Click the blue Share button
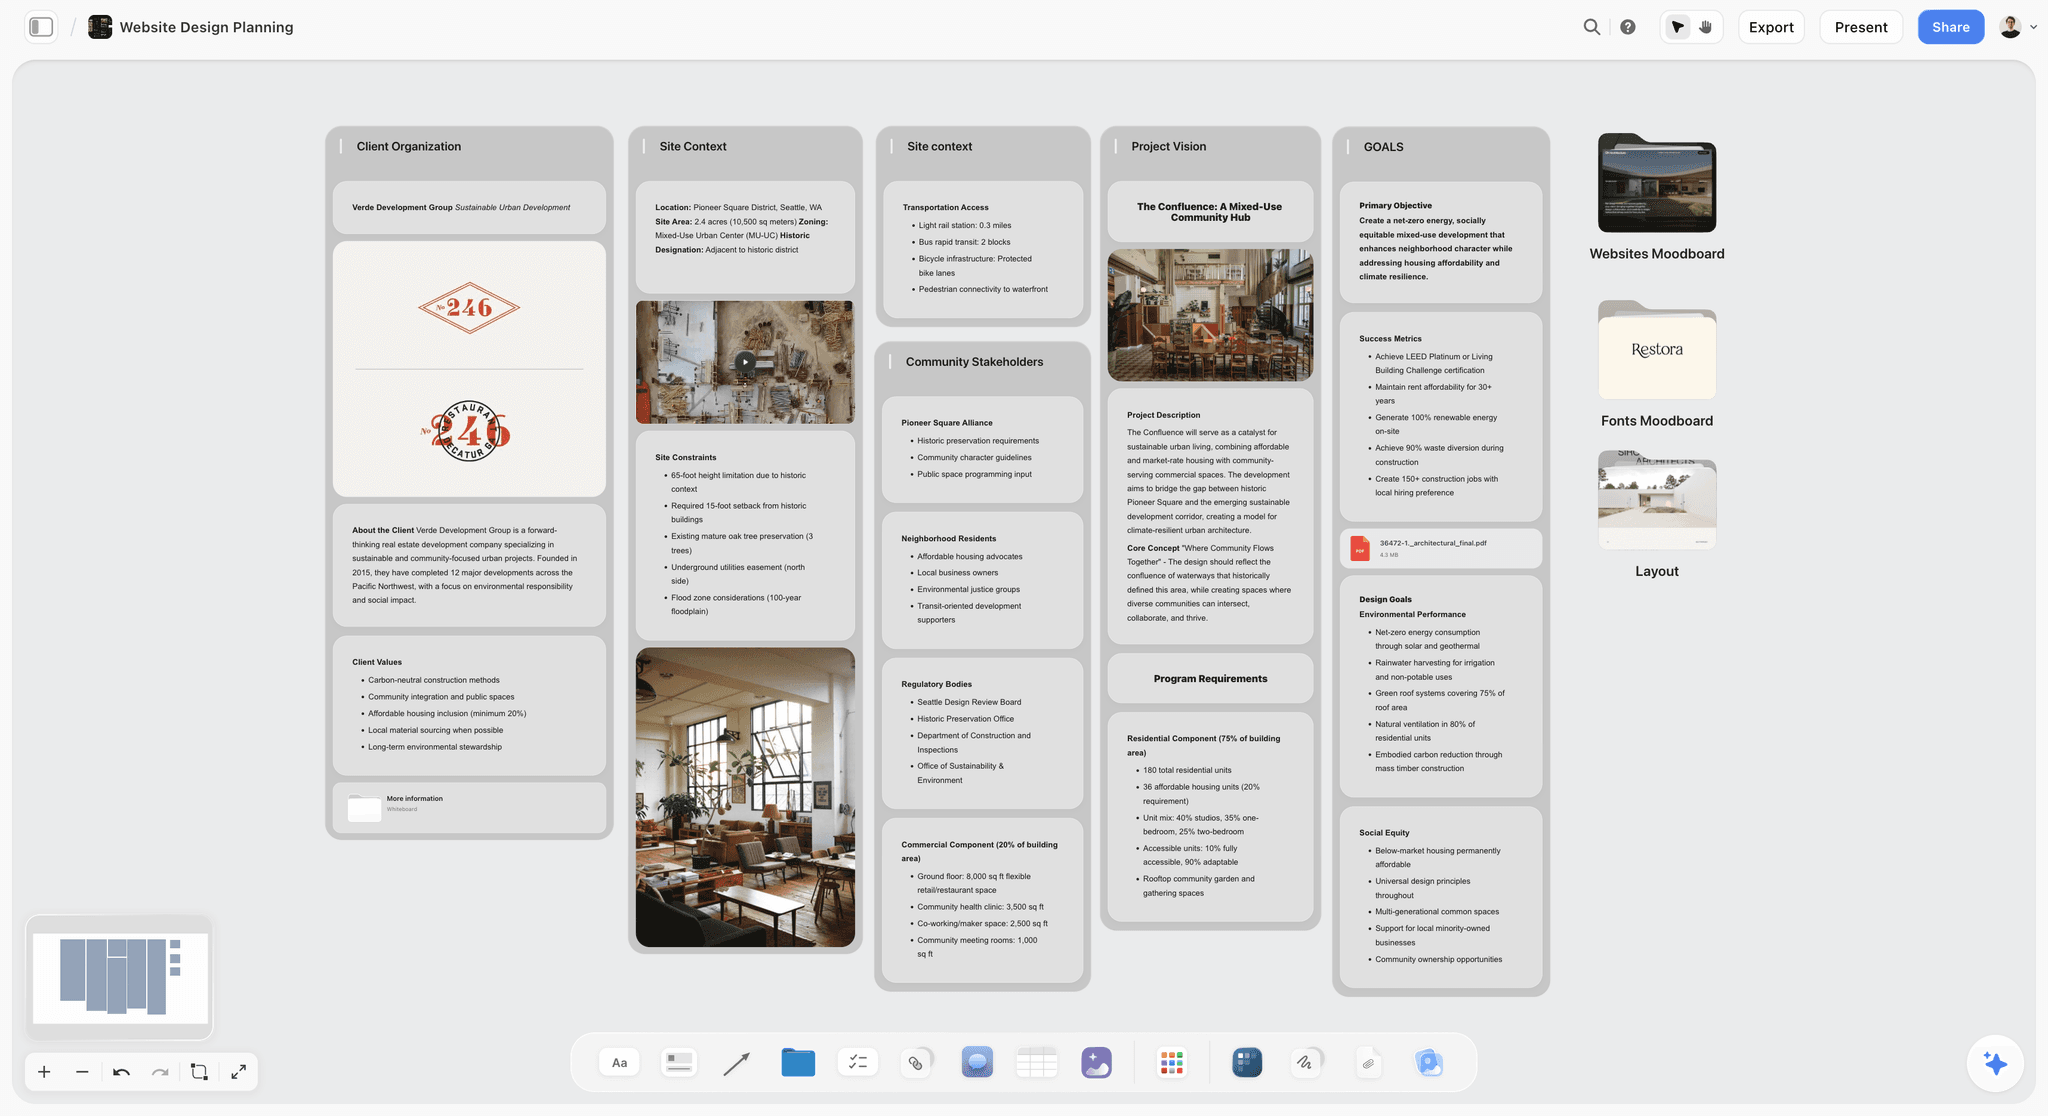 click(1950, 27)
